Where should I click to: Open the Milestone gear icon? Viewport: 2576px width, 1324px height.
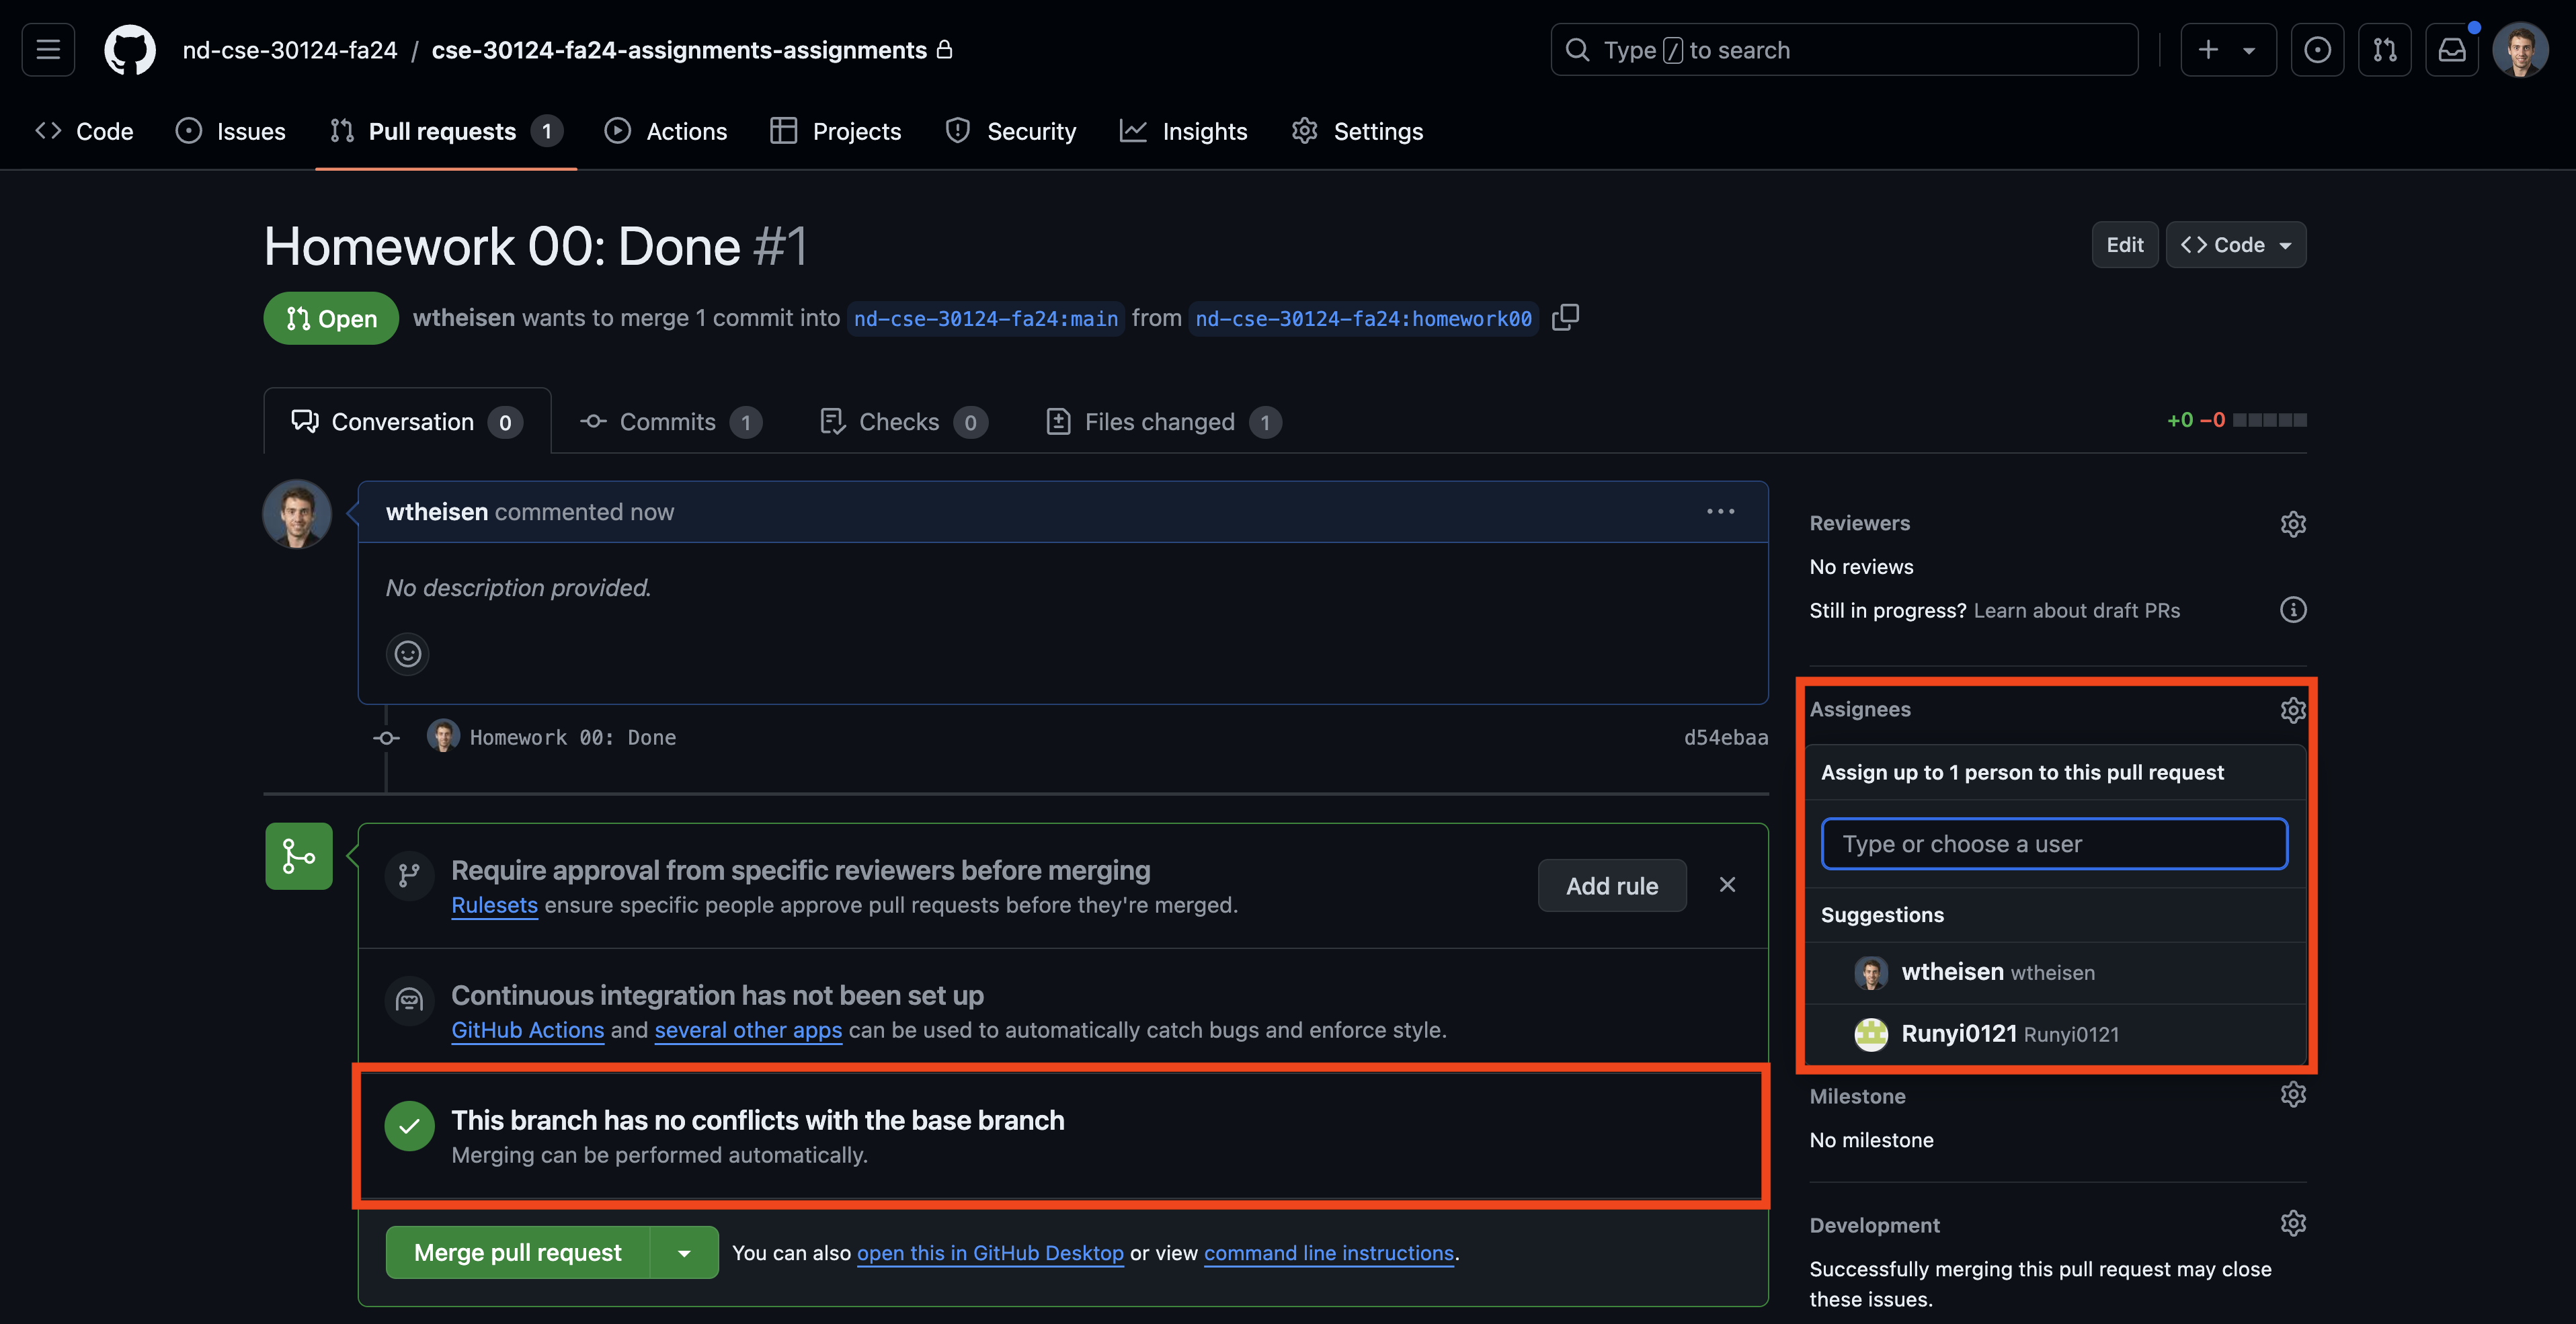pyautogui.click(x=2292, y=1095)
